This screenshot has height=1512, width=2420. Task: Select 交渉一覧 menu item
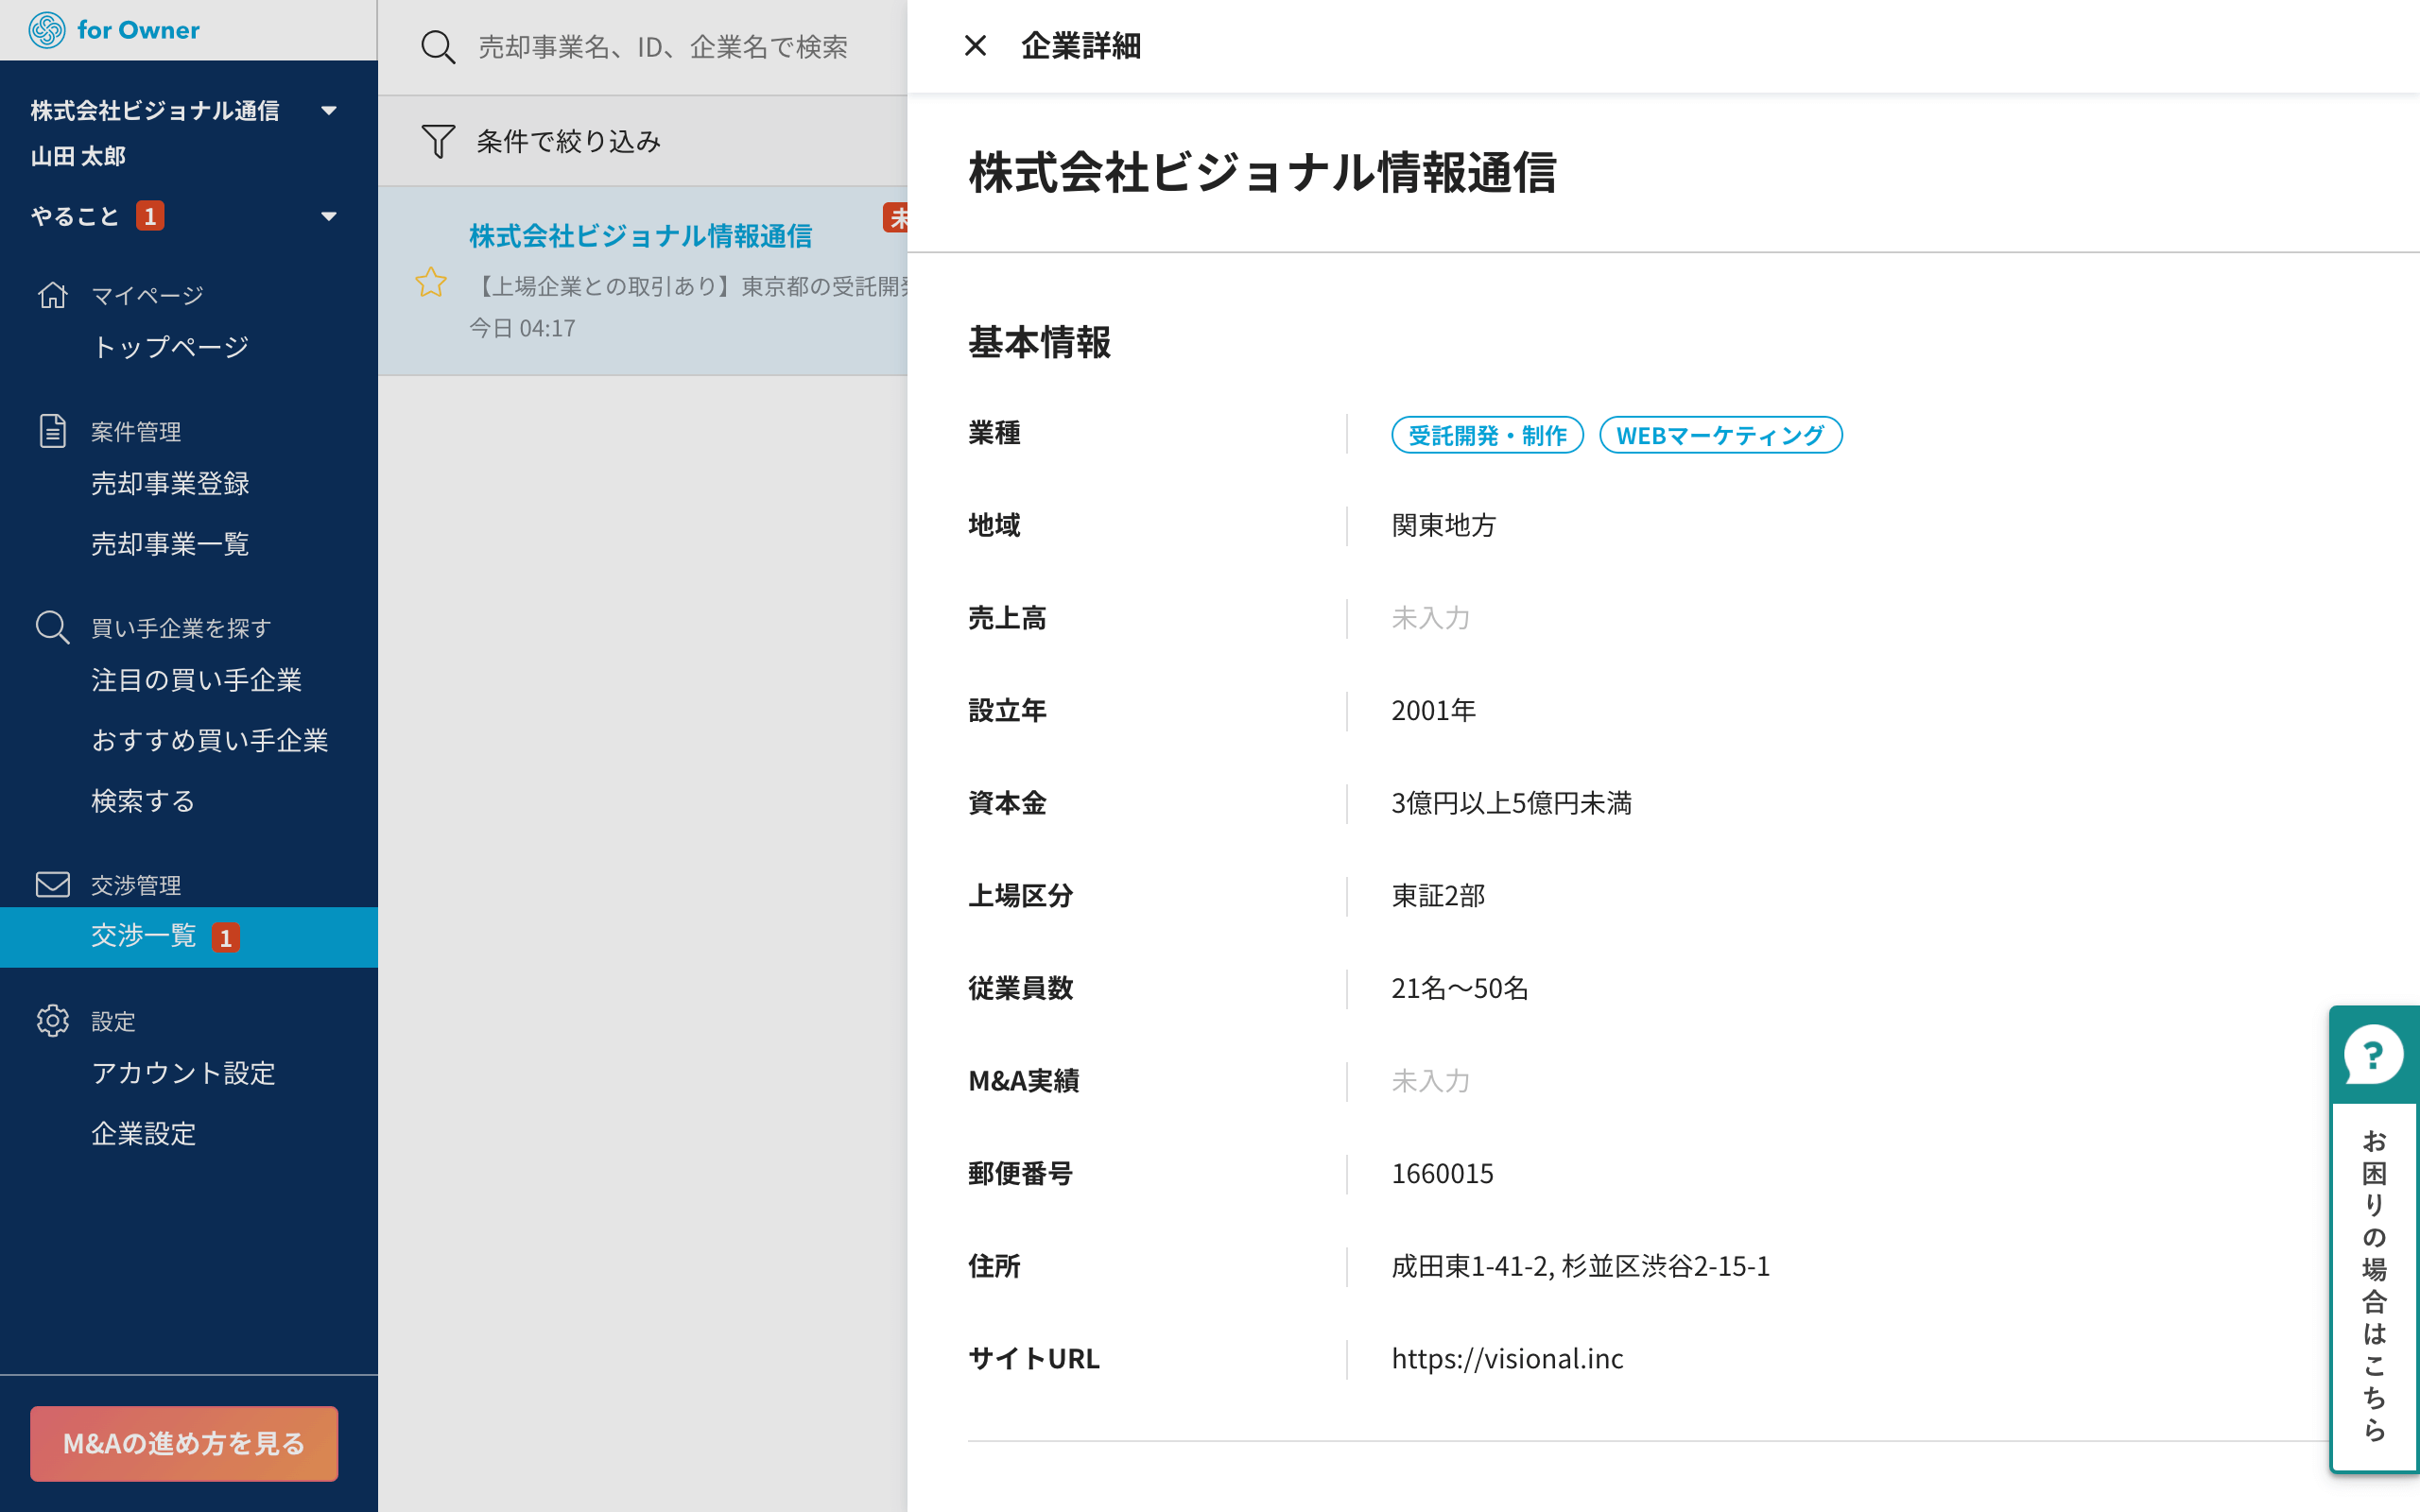144,936
